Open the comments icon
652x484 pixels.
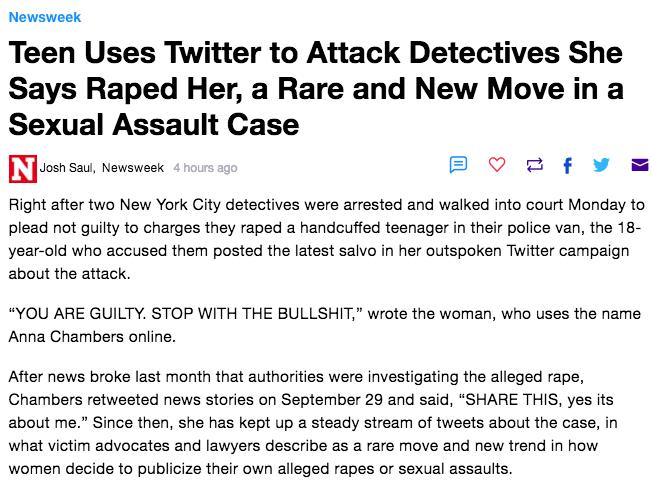458,165
